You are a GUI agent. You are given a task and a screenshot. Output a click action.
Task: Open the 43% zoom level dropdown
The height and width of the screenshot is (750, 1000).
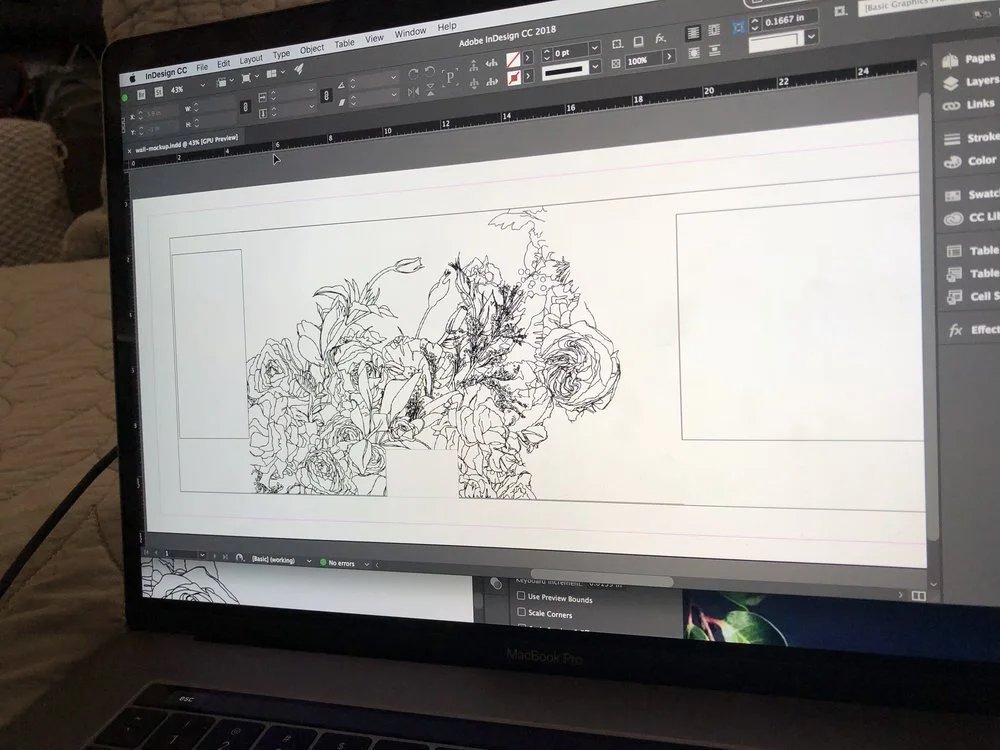click(203, 85)
